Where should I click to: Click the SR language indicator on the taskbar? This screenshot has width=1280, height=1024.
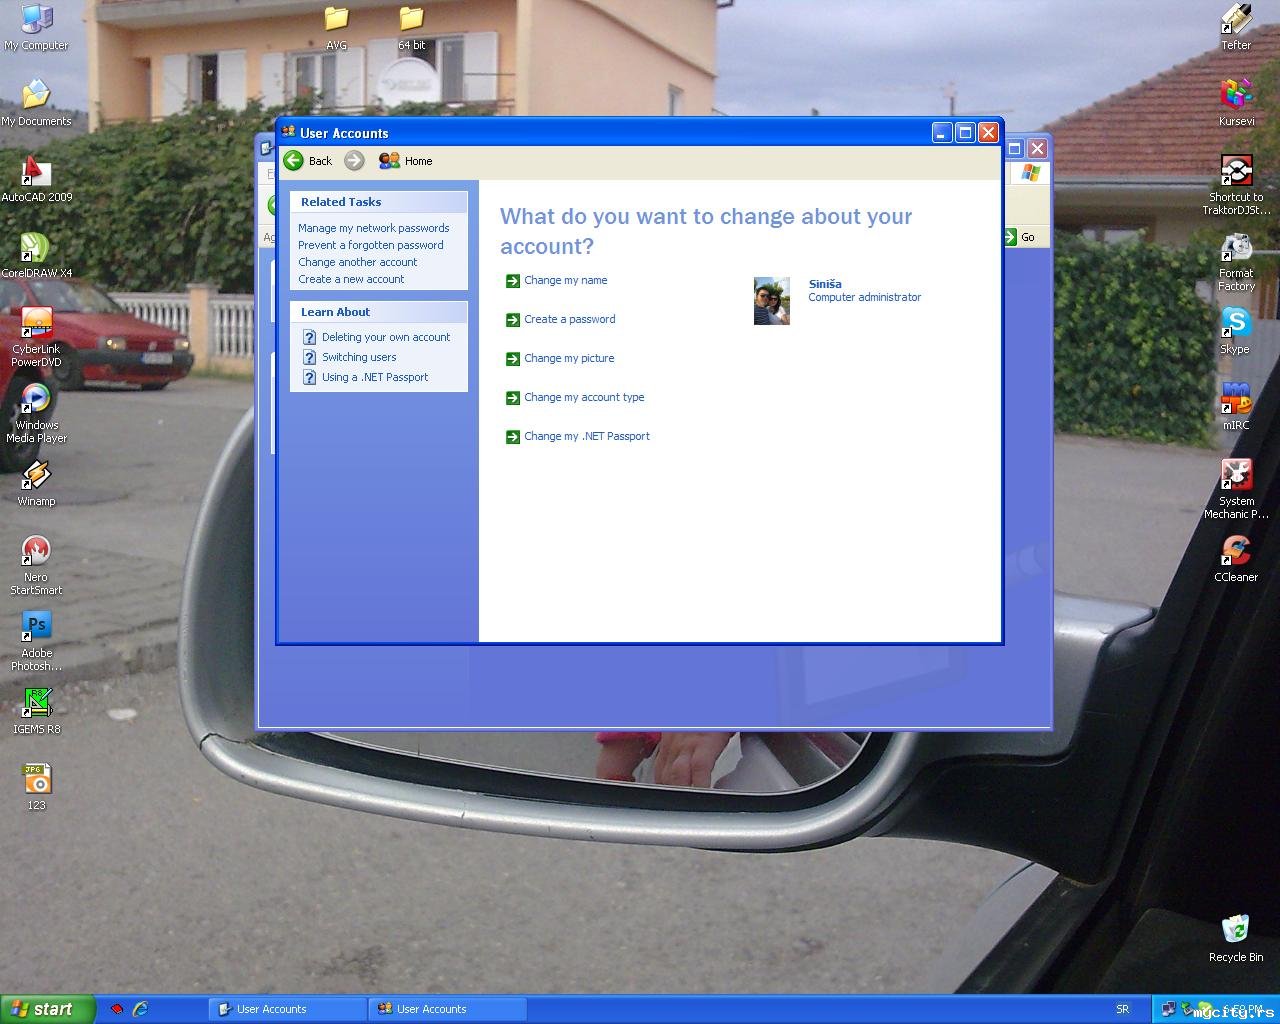[1122, 1009]
